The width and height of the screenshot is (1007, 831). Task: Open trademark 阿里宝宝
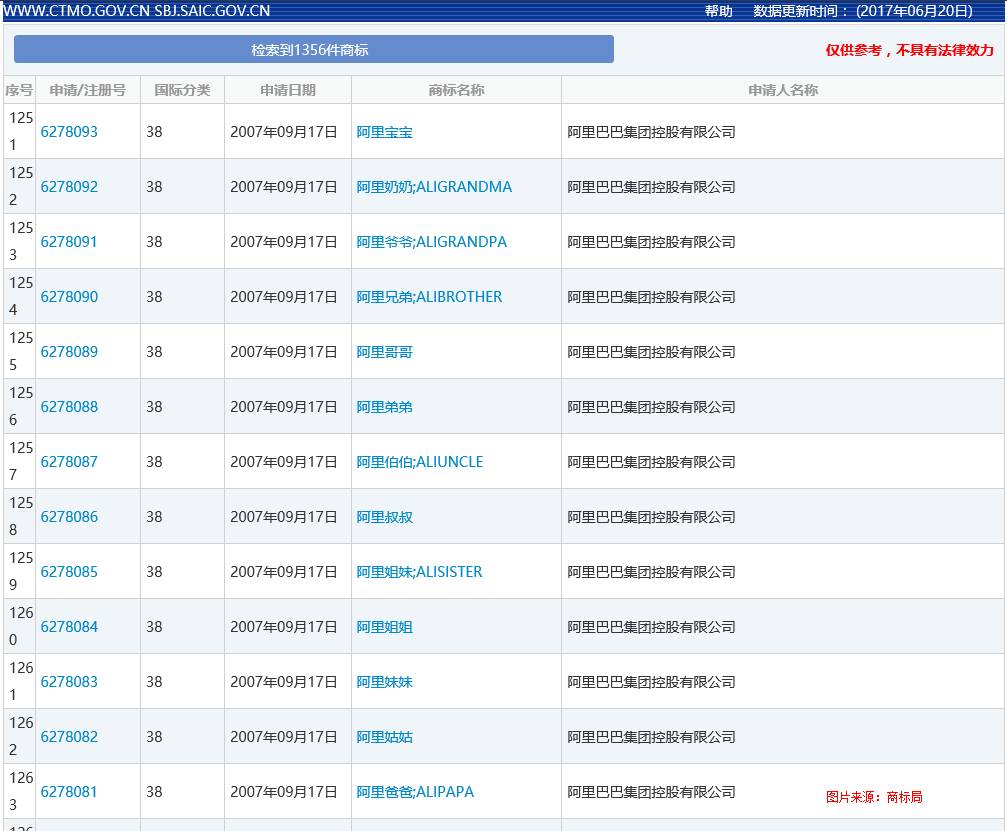[384, 132]
